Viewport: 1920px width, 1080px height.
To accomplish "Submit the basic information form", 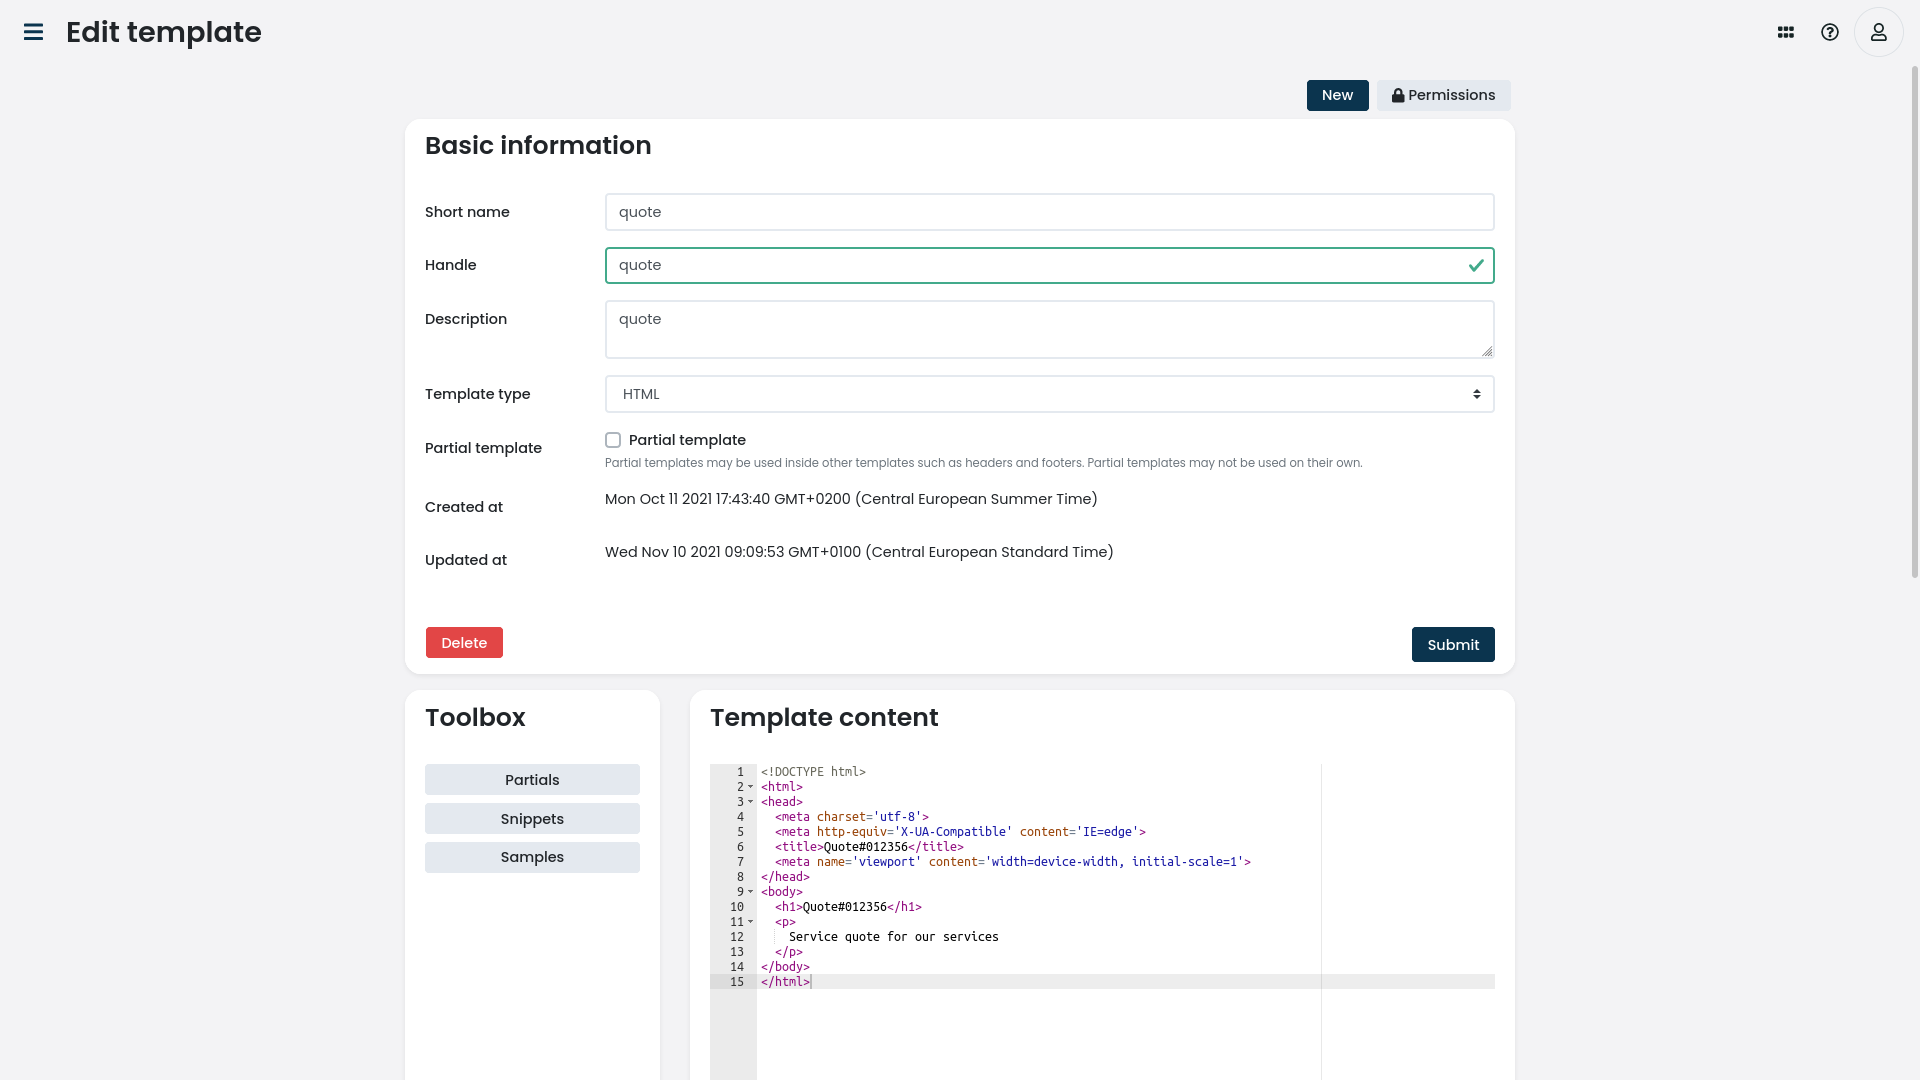I will click(1453, 645).
